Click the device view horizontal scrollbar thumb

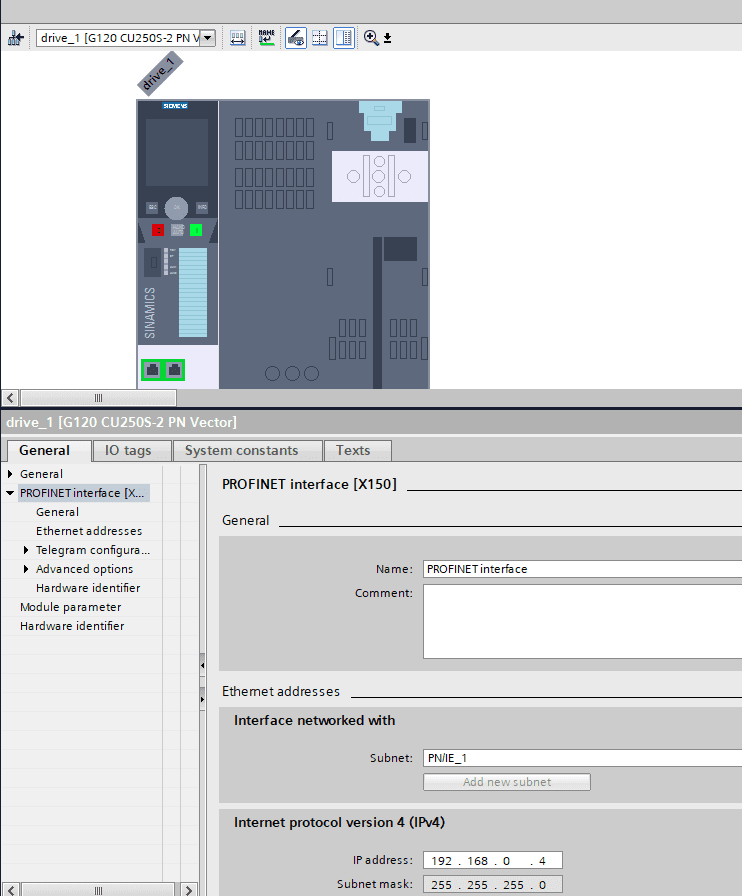pos(98,398)
